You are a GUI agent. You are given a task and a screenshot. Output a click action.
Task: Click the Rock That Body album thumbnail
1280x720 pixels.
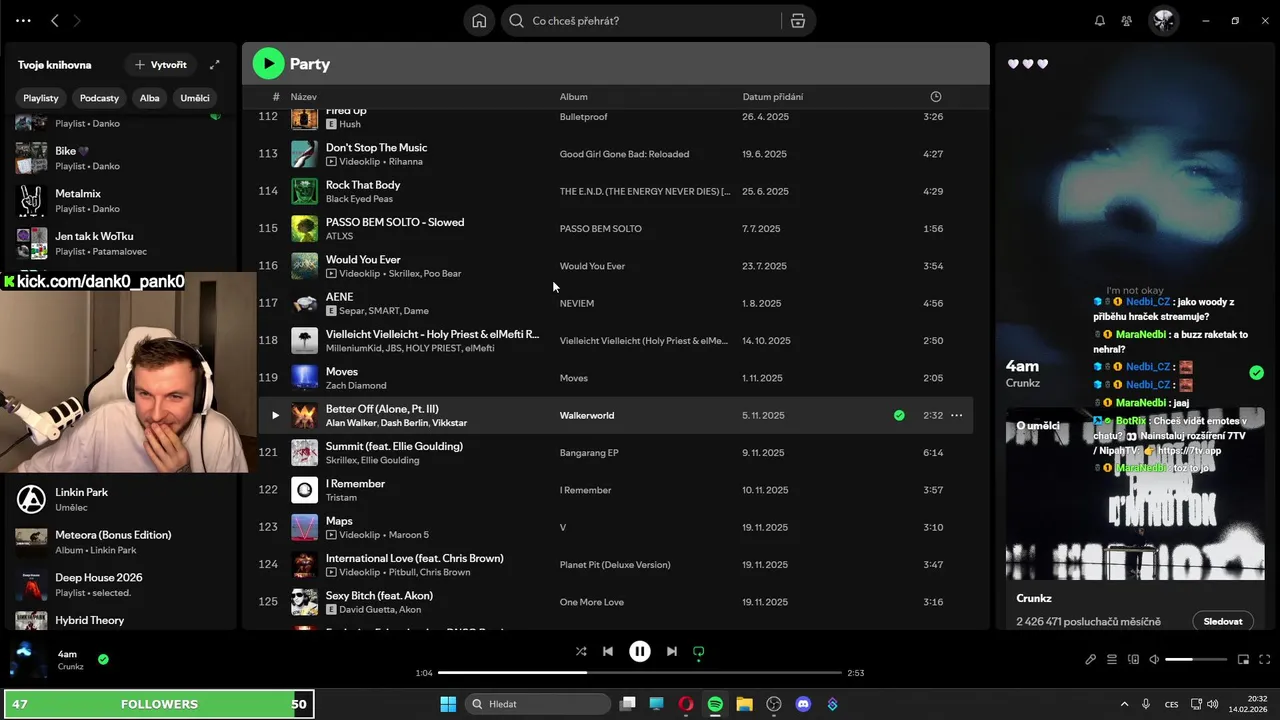[x=304, y=191]
